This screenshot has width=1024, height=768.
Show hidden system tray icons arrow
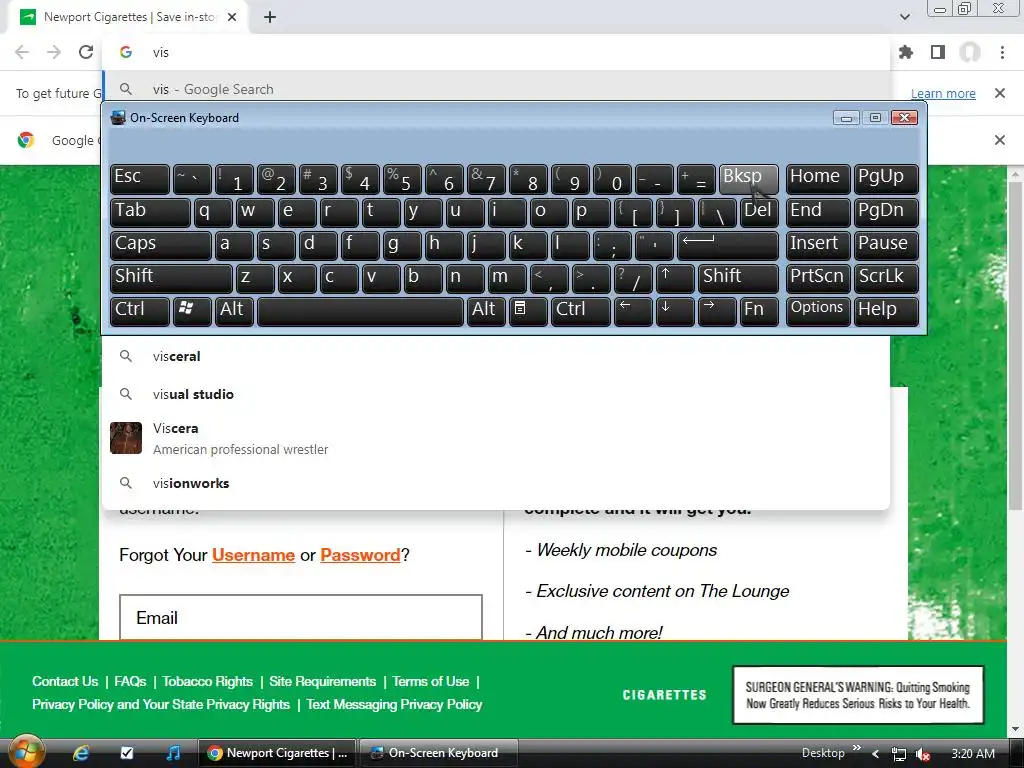[876, 754]
